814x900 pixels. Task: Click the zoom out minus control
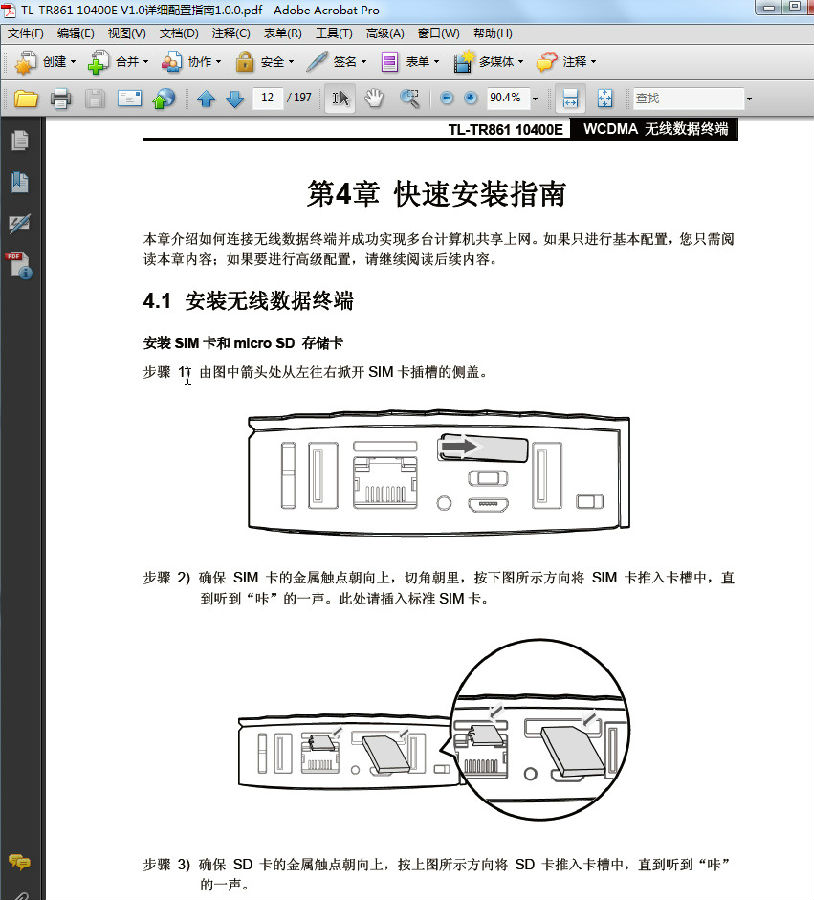coord(446,98)
